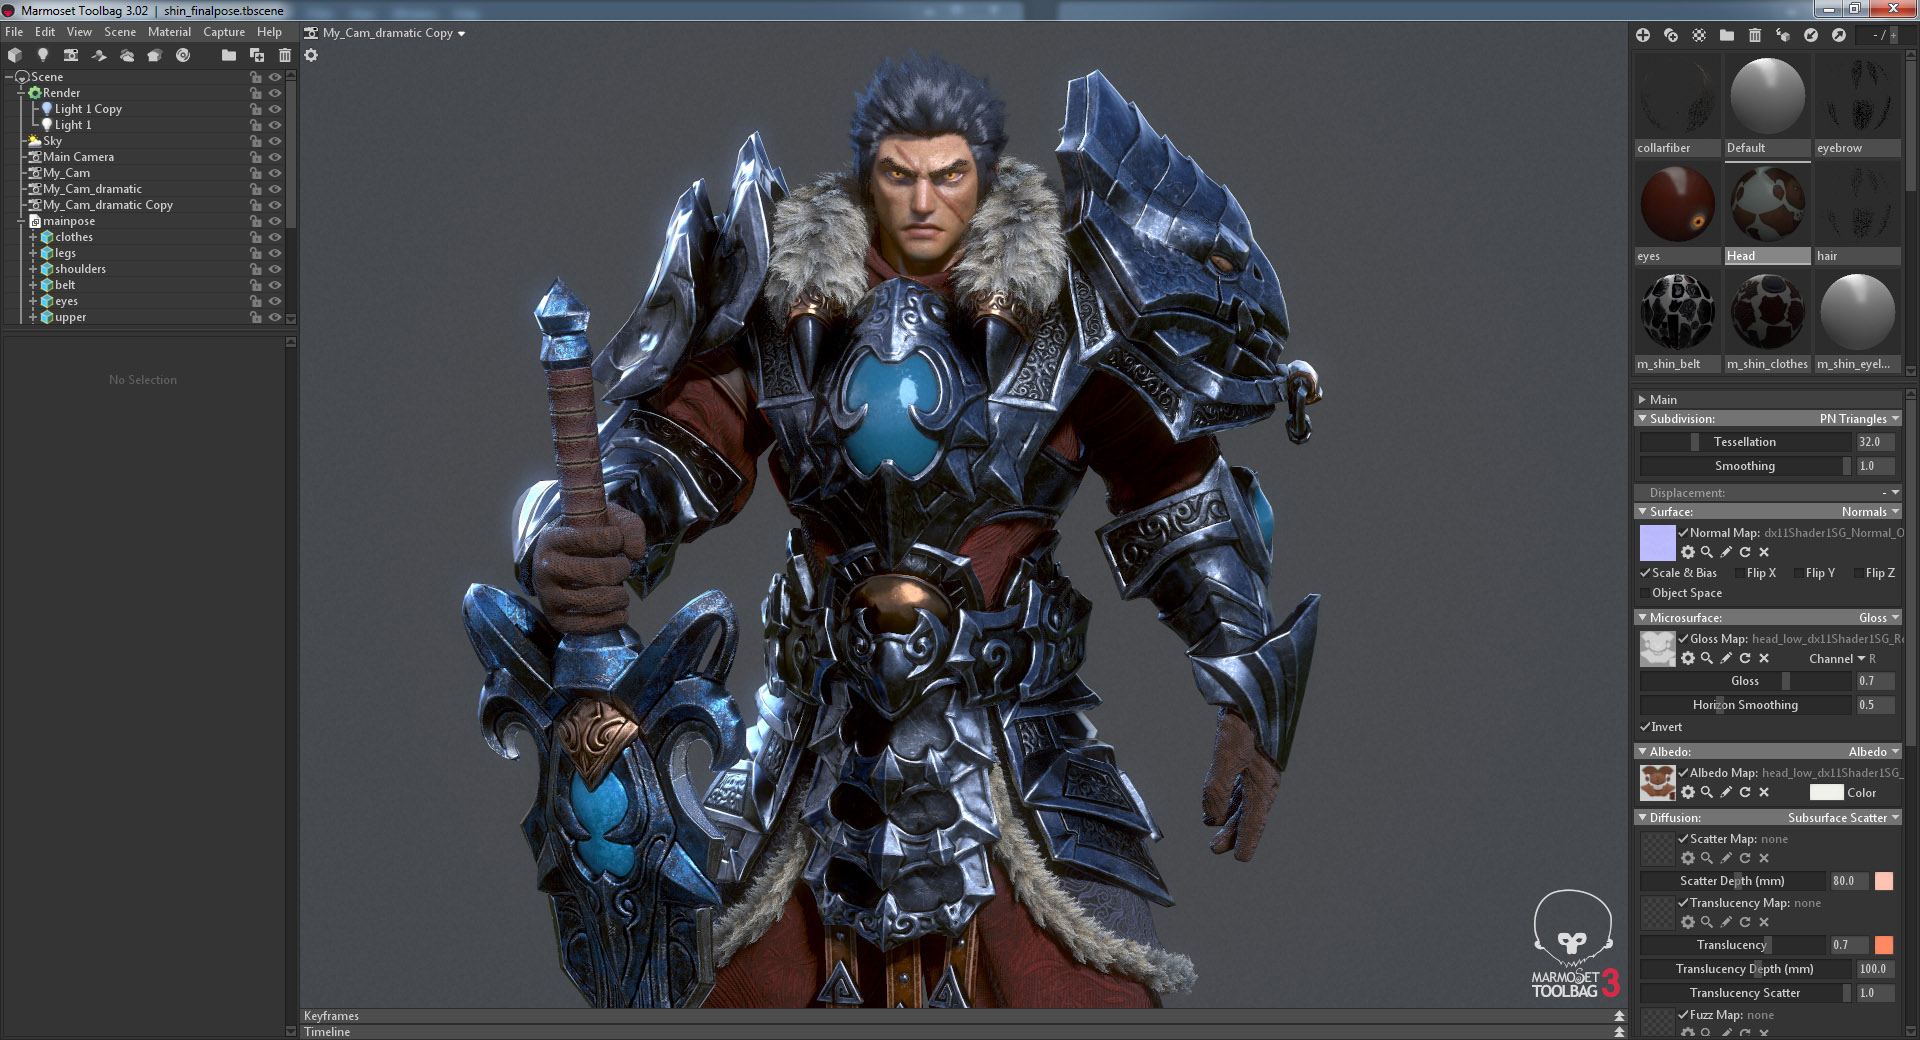Expand the Timeline panel

tap(1619, 1032)
